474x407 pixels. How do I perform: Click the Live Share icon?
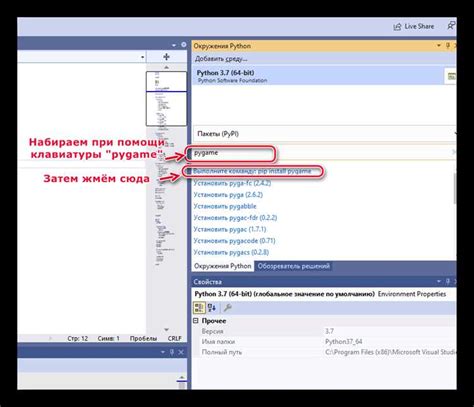(397, 27)
